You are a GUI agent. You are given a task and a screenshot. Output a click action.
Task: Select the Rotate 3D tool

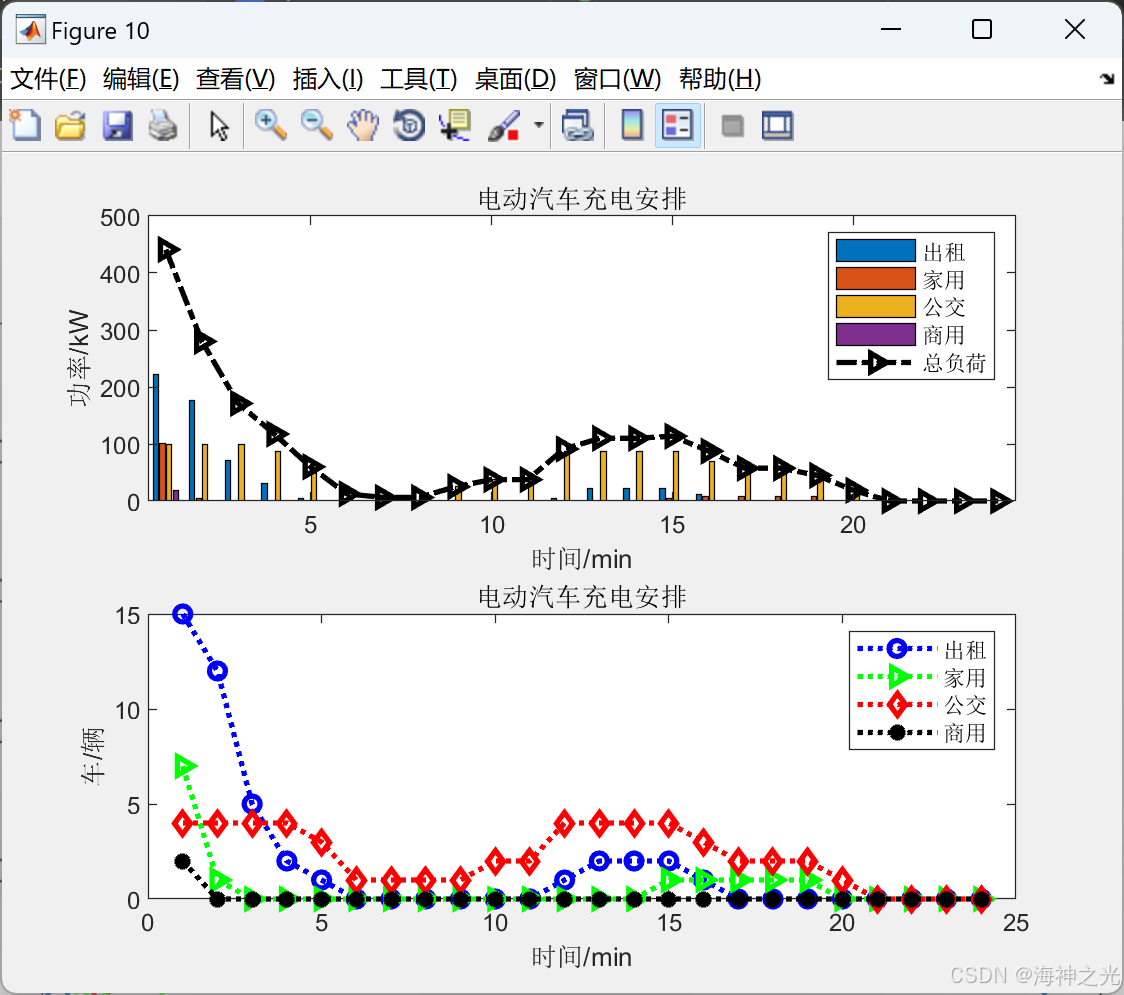pyautogui.click(x=409, y=125)
